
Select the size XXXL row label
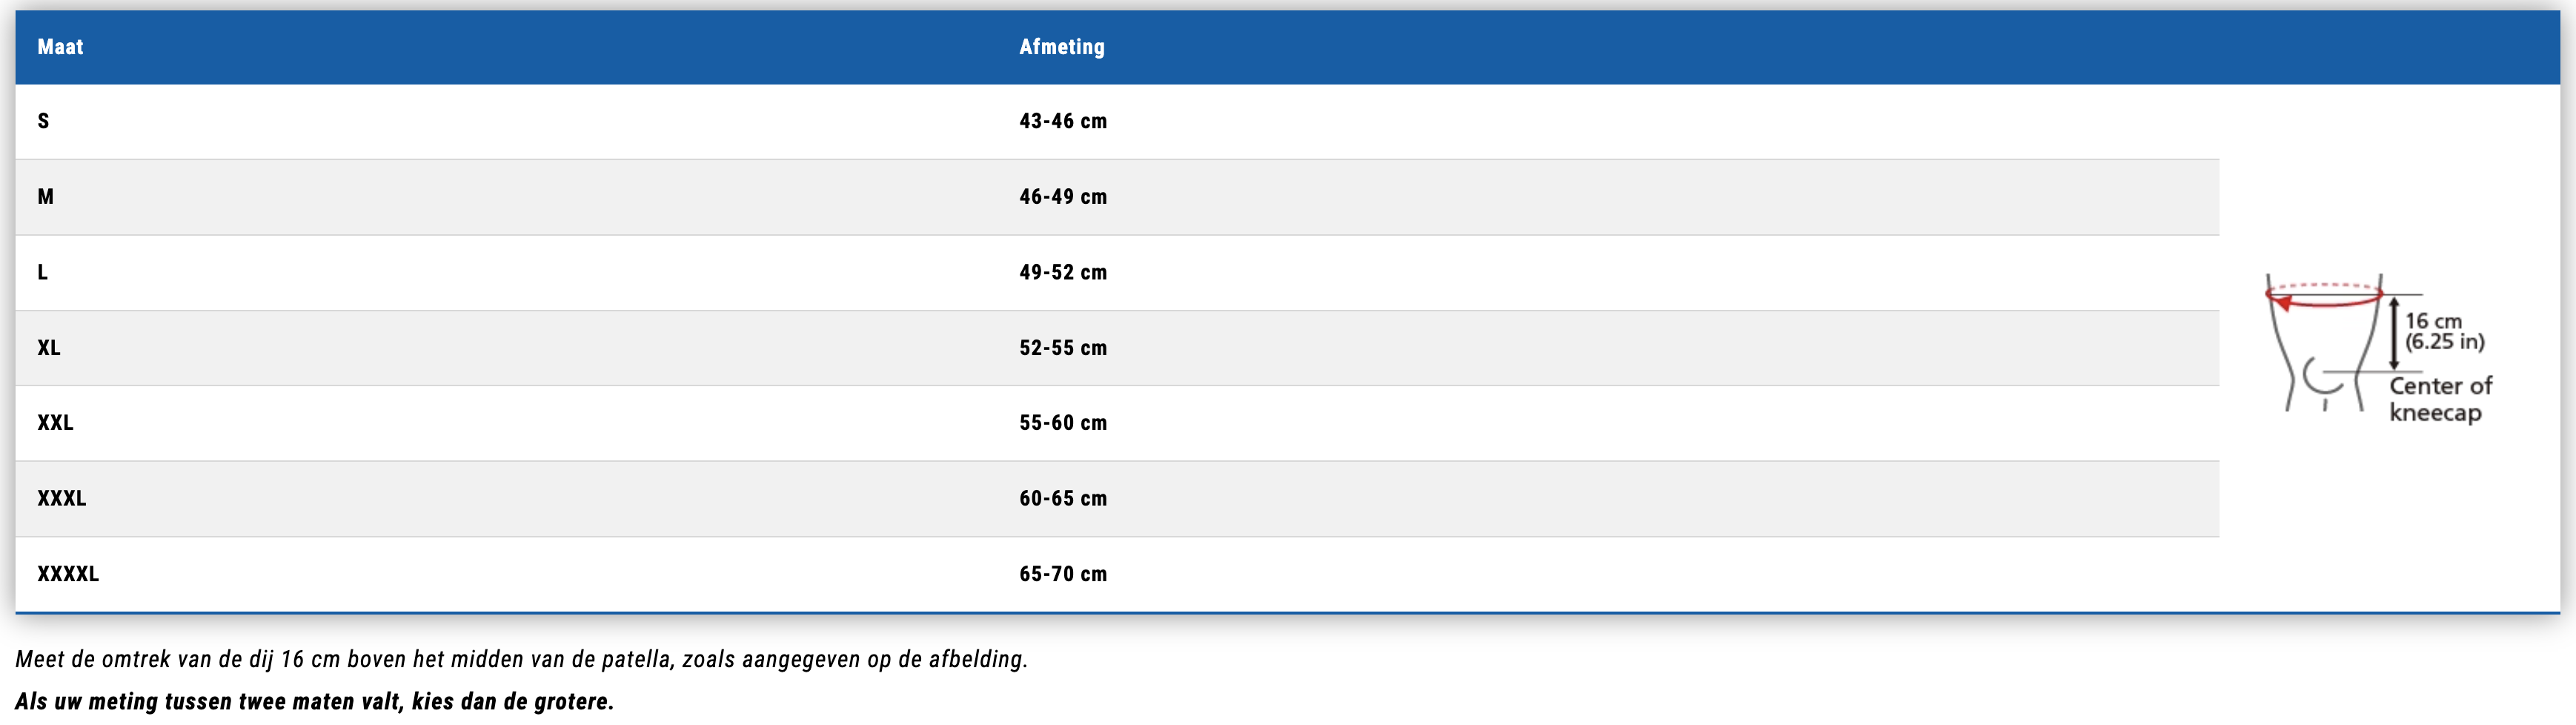[62, 498]
